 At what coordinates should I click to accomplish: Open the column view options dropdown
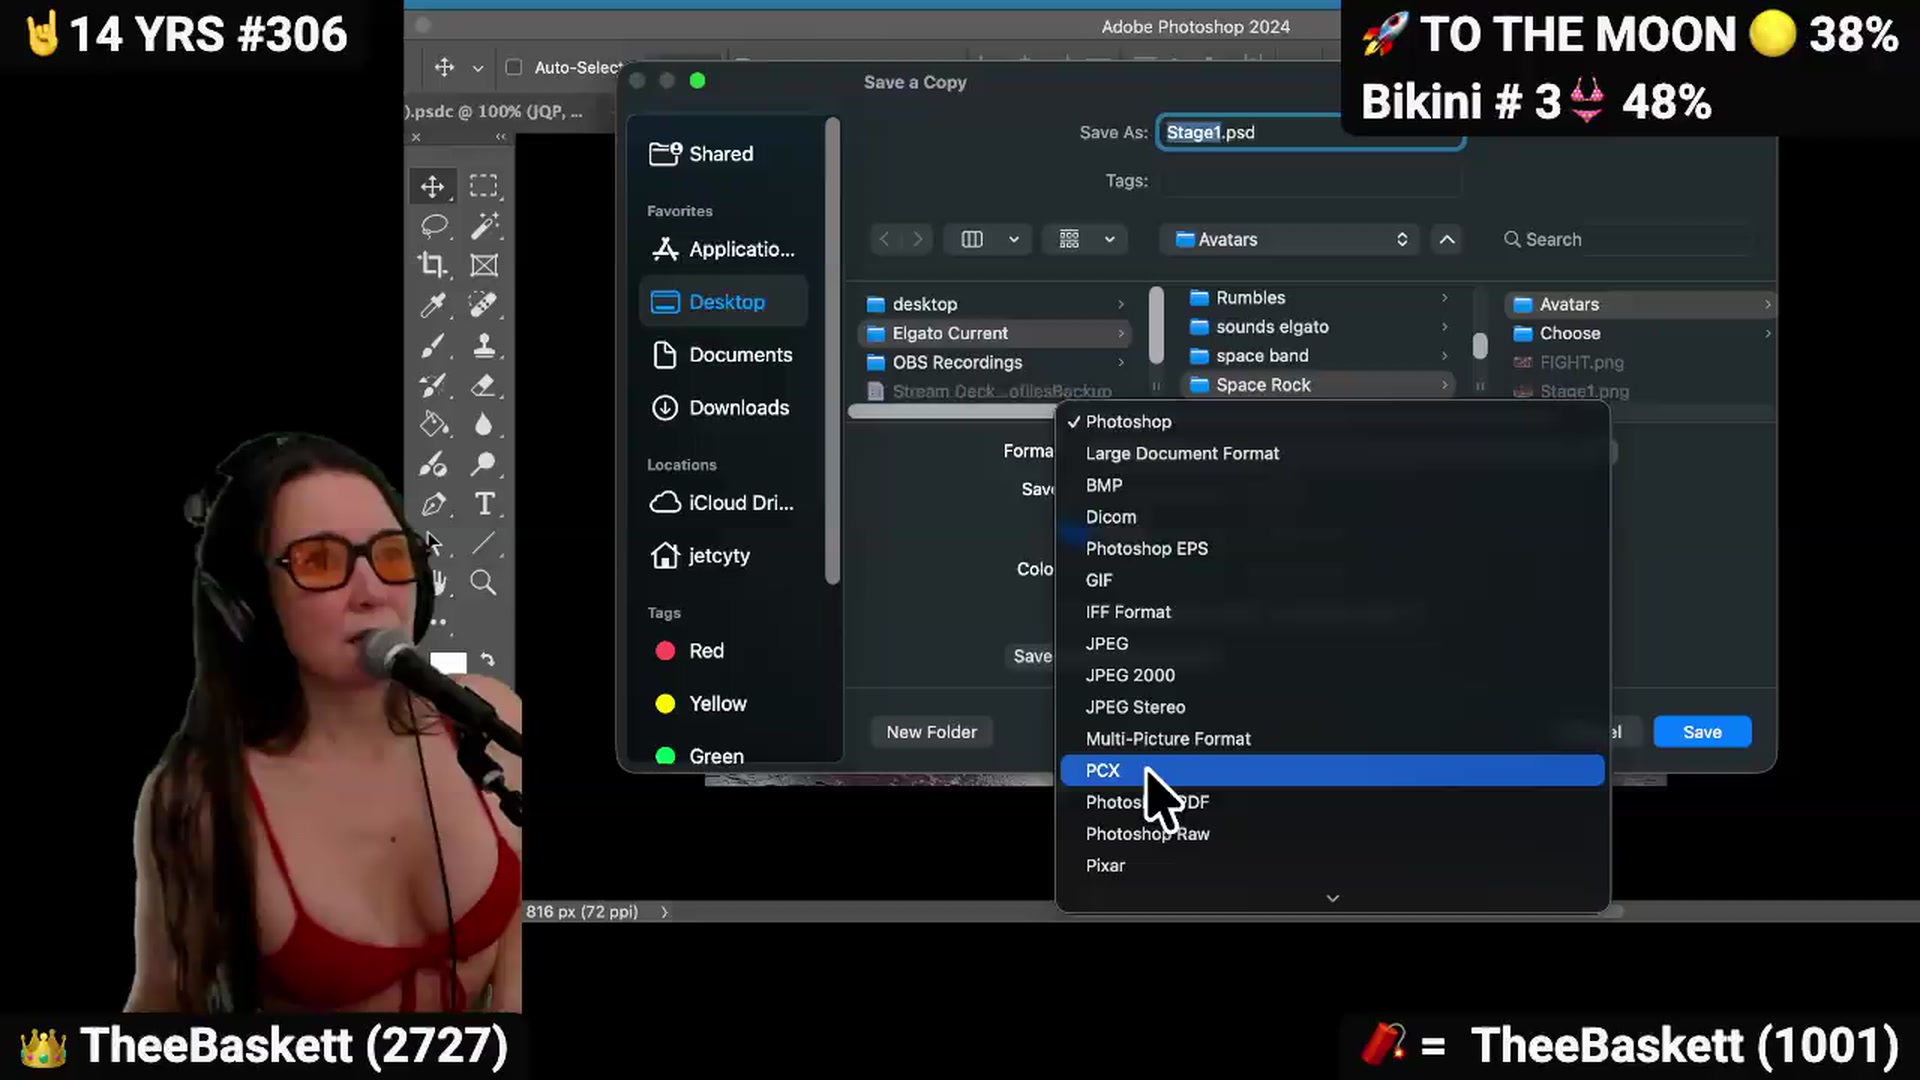(988, 239)
